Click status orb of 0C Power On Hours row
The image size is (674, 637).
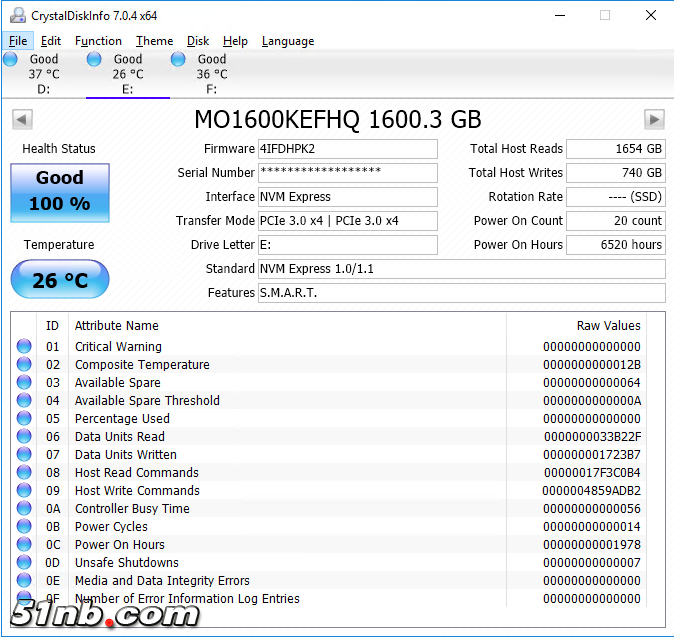24,545
